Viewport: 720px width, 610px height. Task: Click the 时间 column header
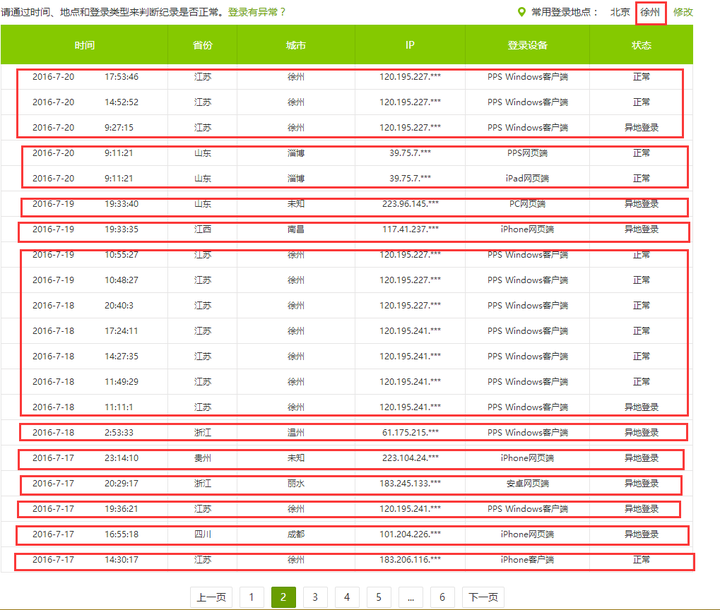tap(84, 45)
